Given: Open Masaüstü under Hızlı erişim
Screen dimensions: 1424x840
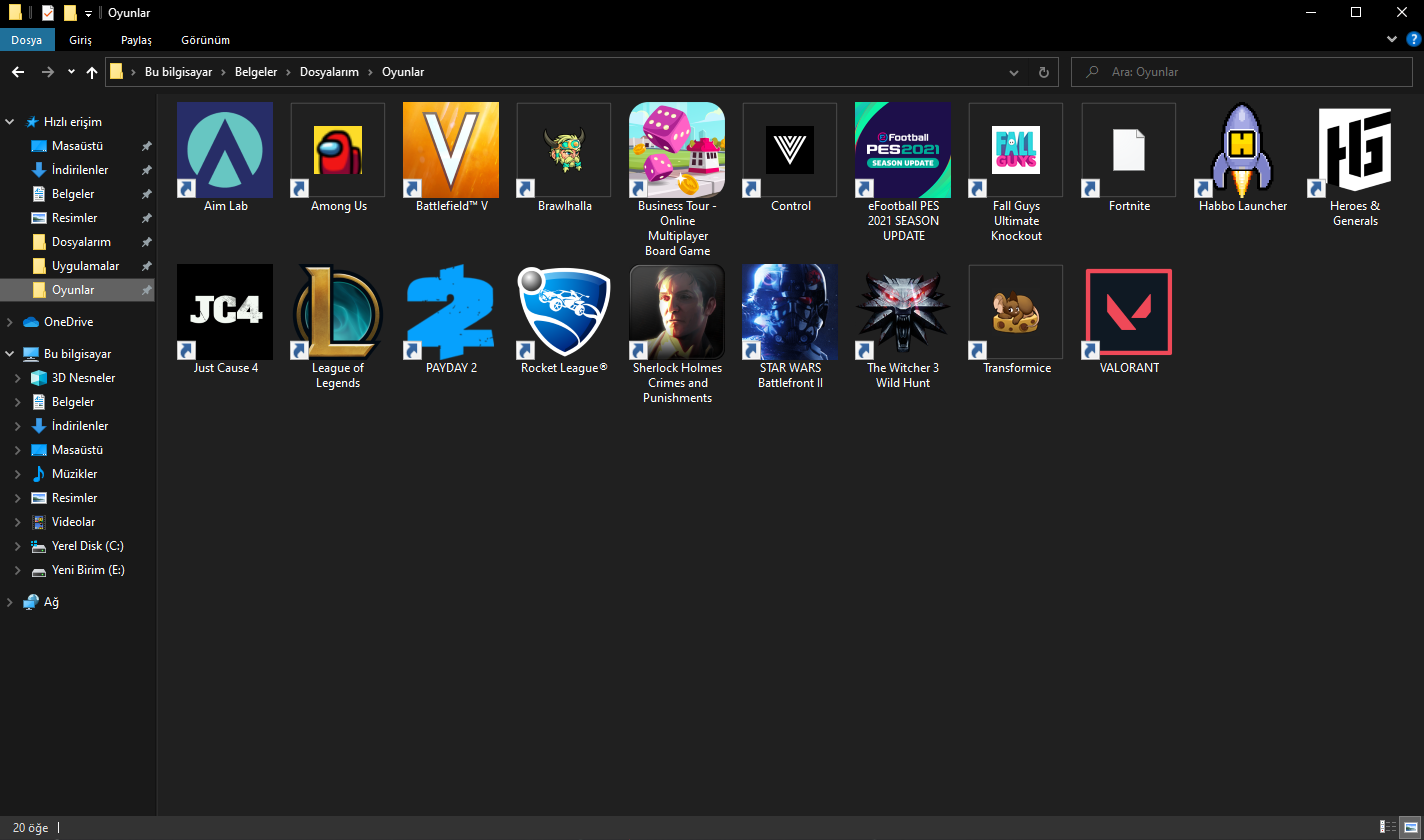Looking at the screenshot, I should [78, 146].
